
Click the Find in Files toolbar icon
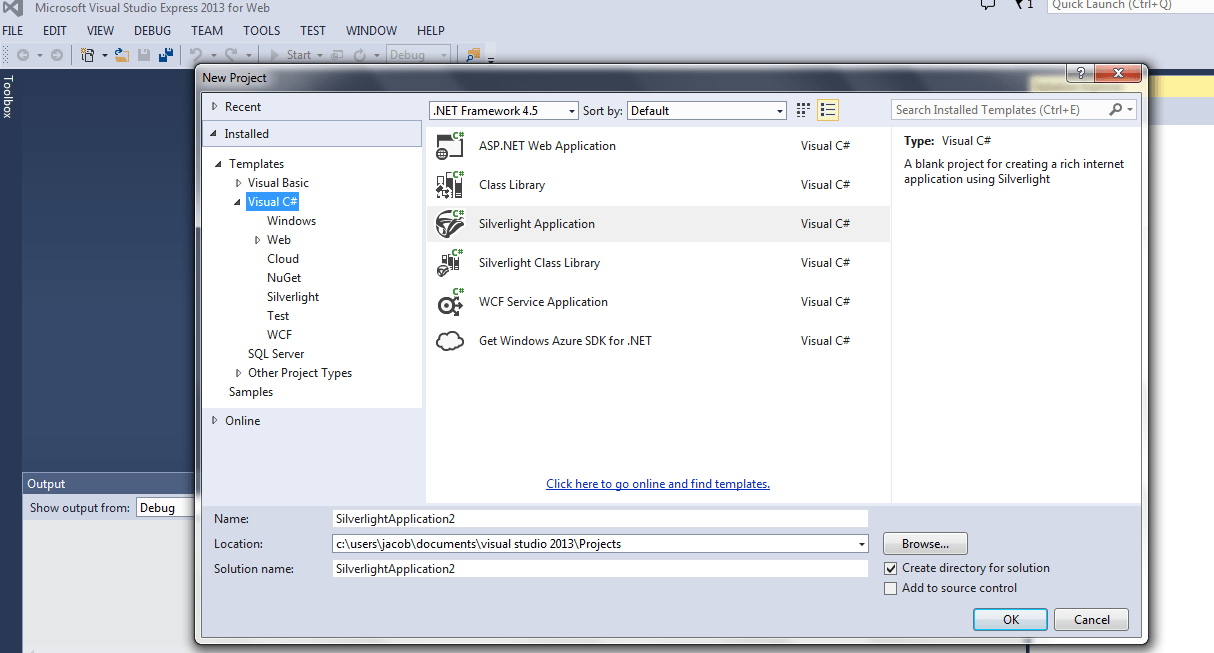[x=473, y=55]
